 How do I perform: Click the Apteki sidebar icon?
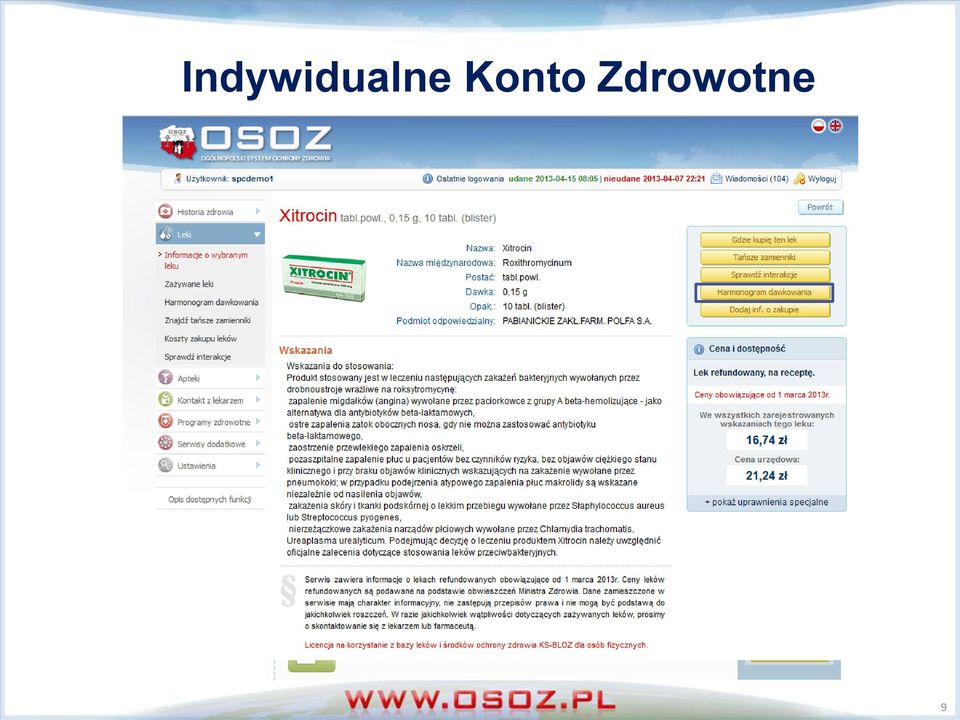165,378
